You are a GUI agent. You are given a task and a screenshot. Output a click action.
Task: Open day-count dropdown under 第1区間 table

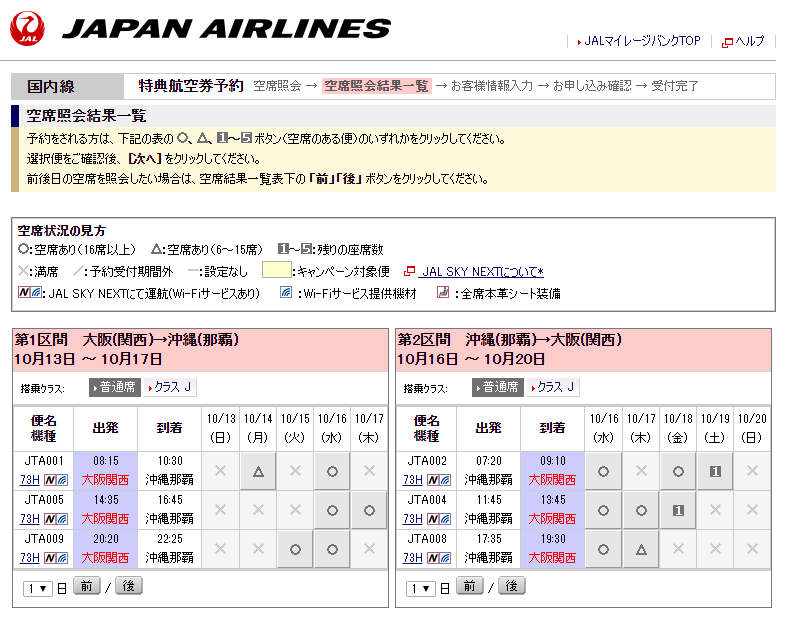pyautogui.click(x=38, y=588)
